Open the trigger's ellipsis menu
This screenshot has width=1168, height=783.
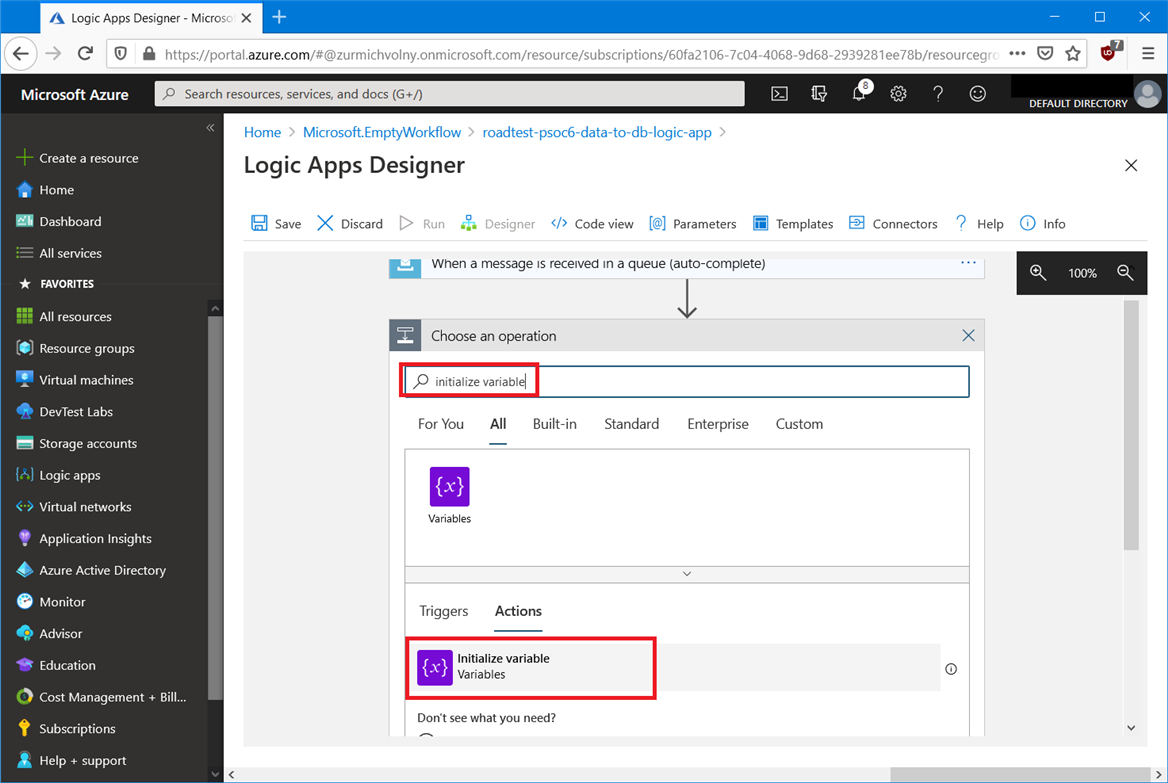967,263
